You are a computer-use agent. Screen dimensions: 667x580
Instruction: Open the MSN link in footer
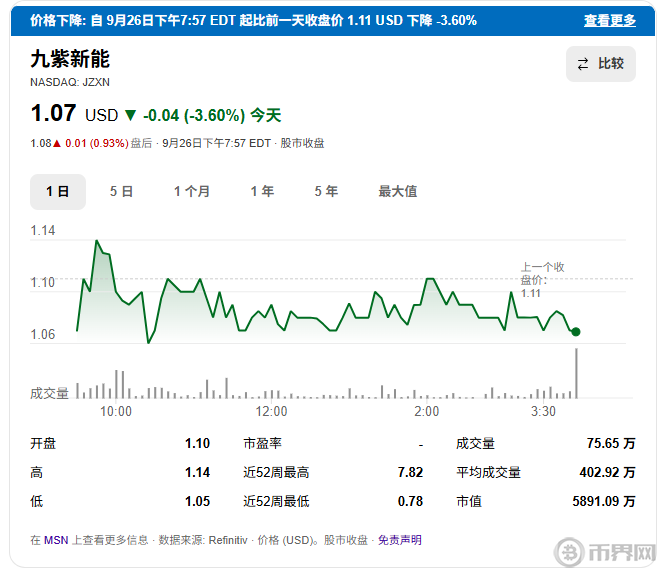[x=56, y=540]
